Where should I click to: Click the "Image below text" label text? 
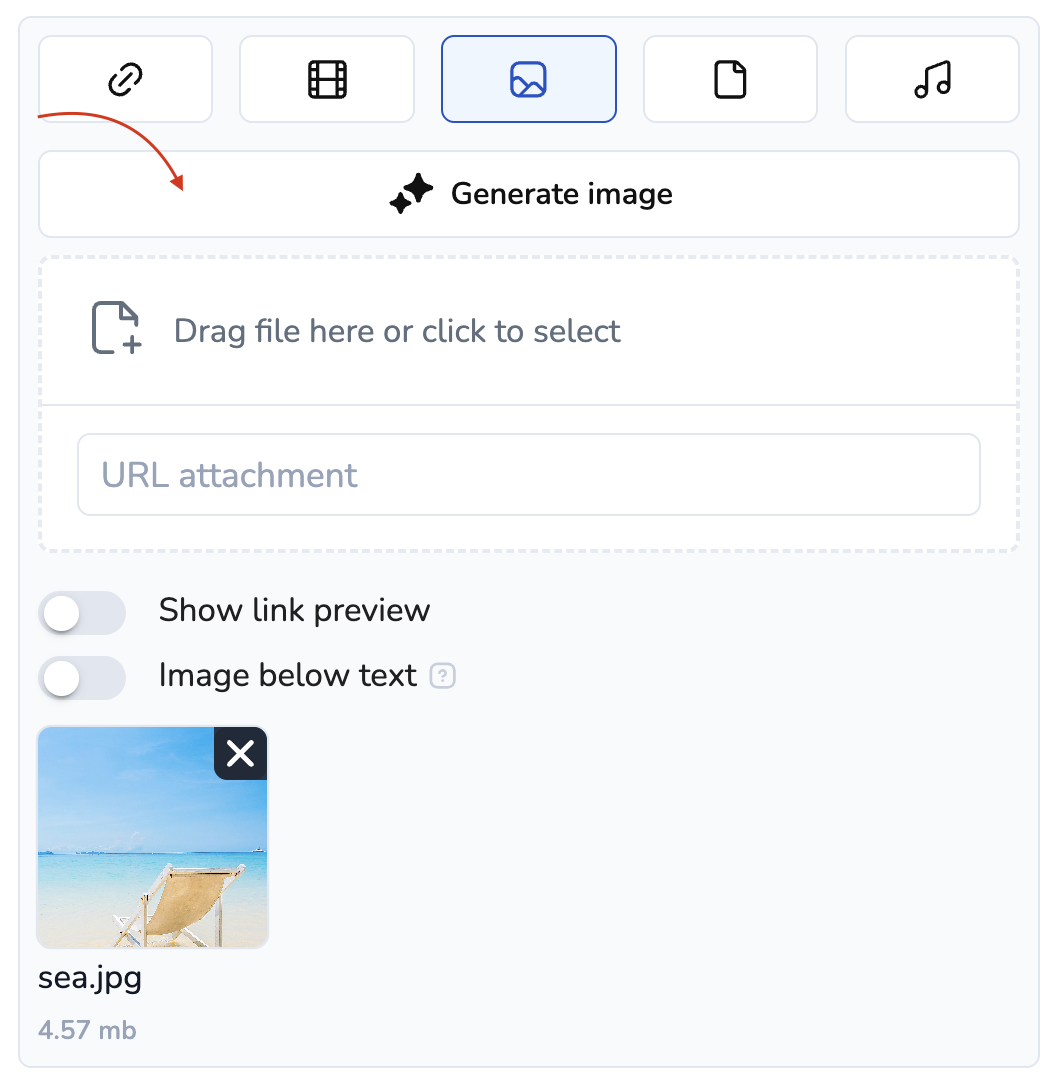[287, 676]
